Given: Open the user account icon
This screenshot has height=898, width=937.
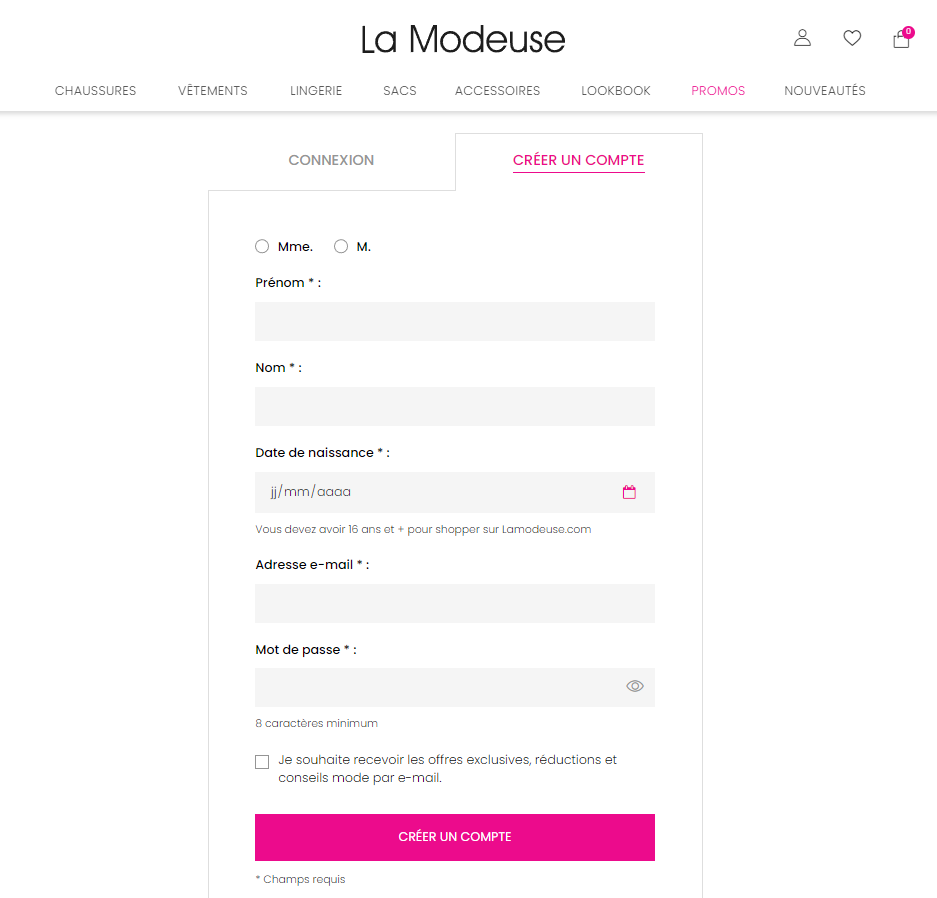Looking at the screenshot, I should [802, 38].
